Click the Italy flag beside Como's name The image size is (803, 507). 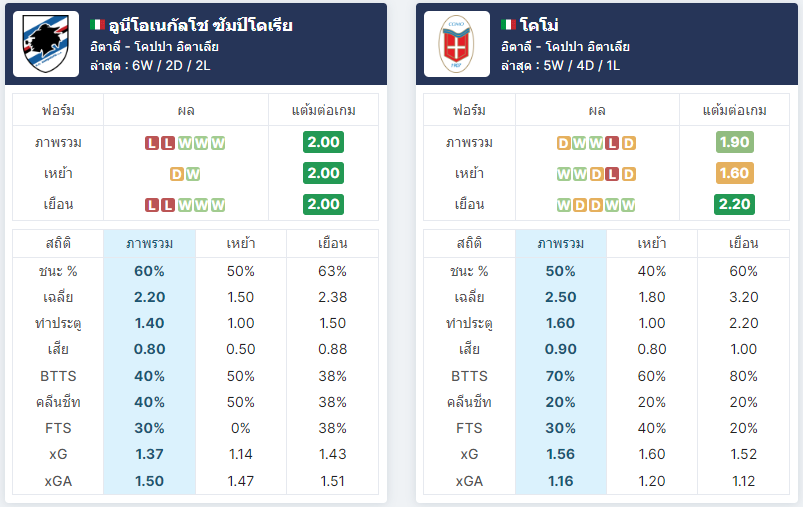point(509,25)
